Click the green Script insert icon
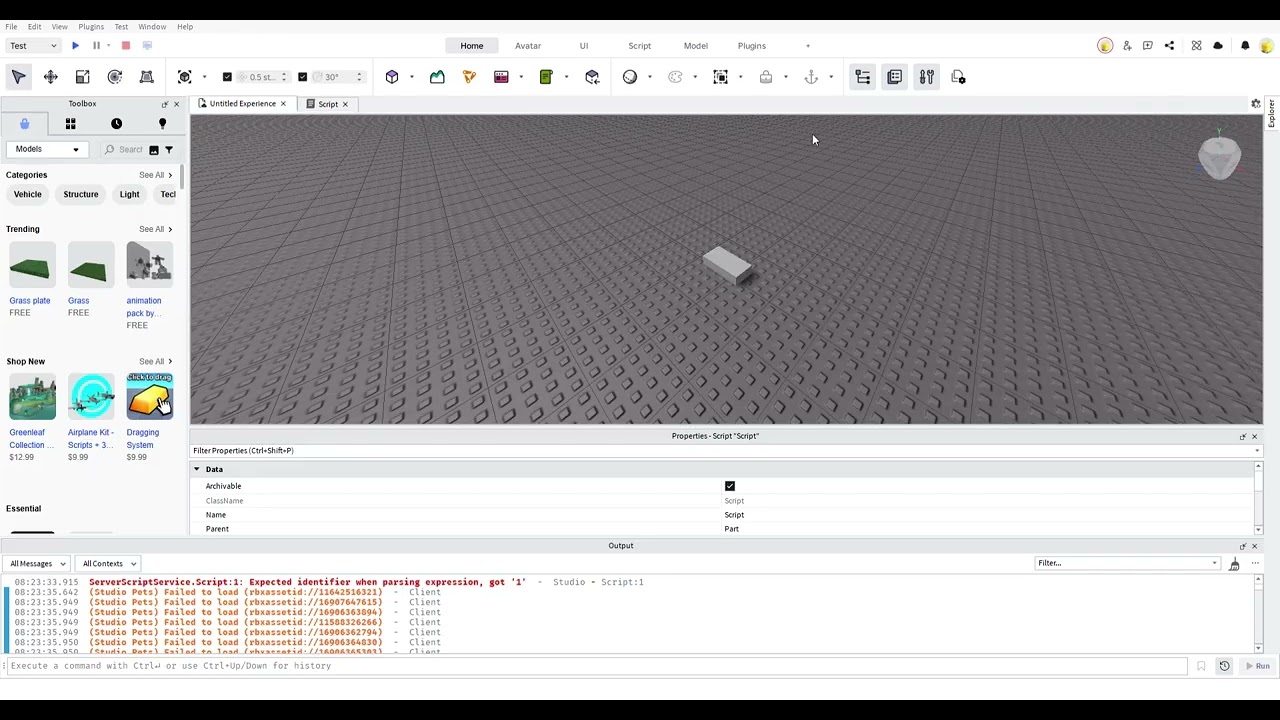The image size is (1280, 720). pos(546,77)
